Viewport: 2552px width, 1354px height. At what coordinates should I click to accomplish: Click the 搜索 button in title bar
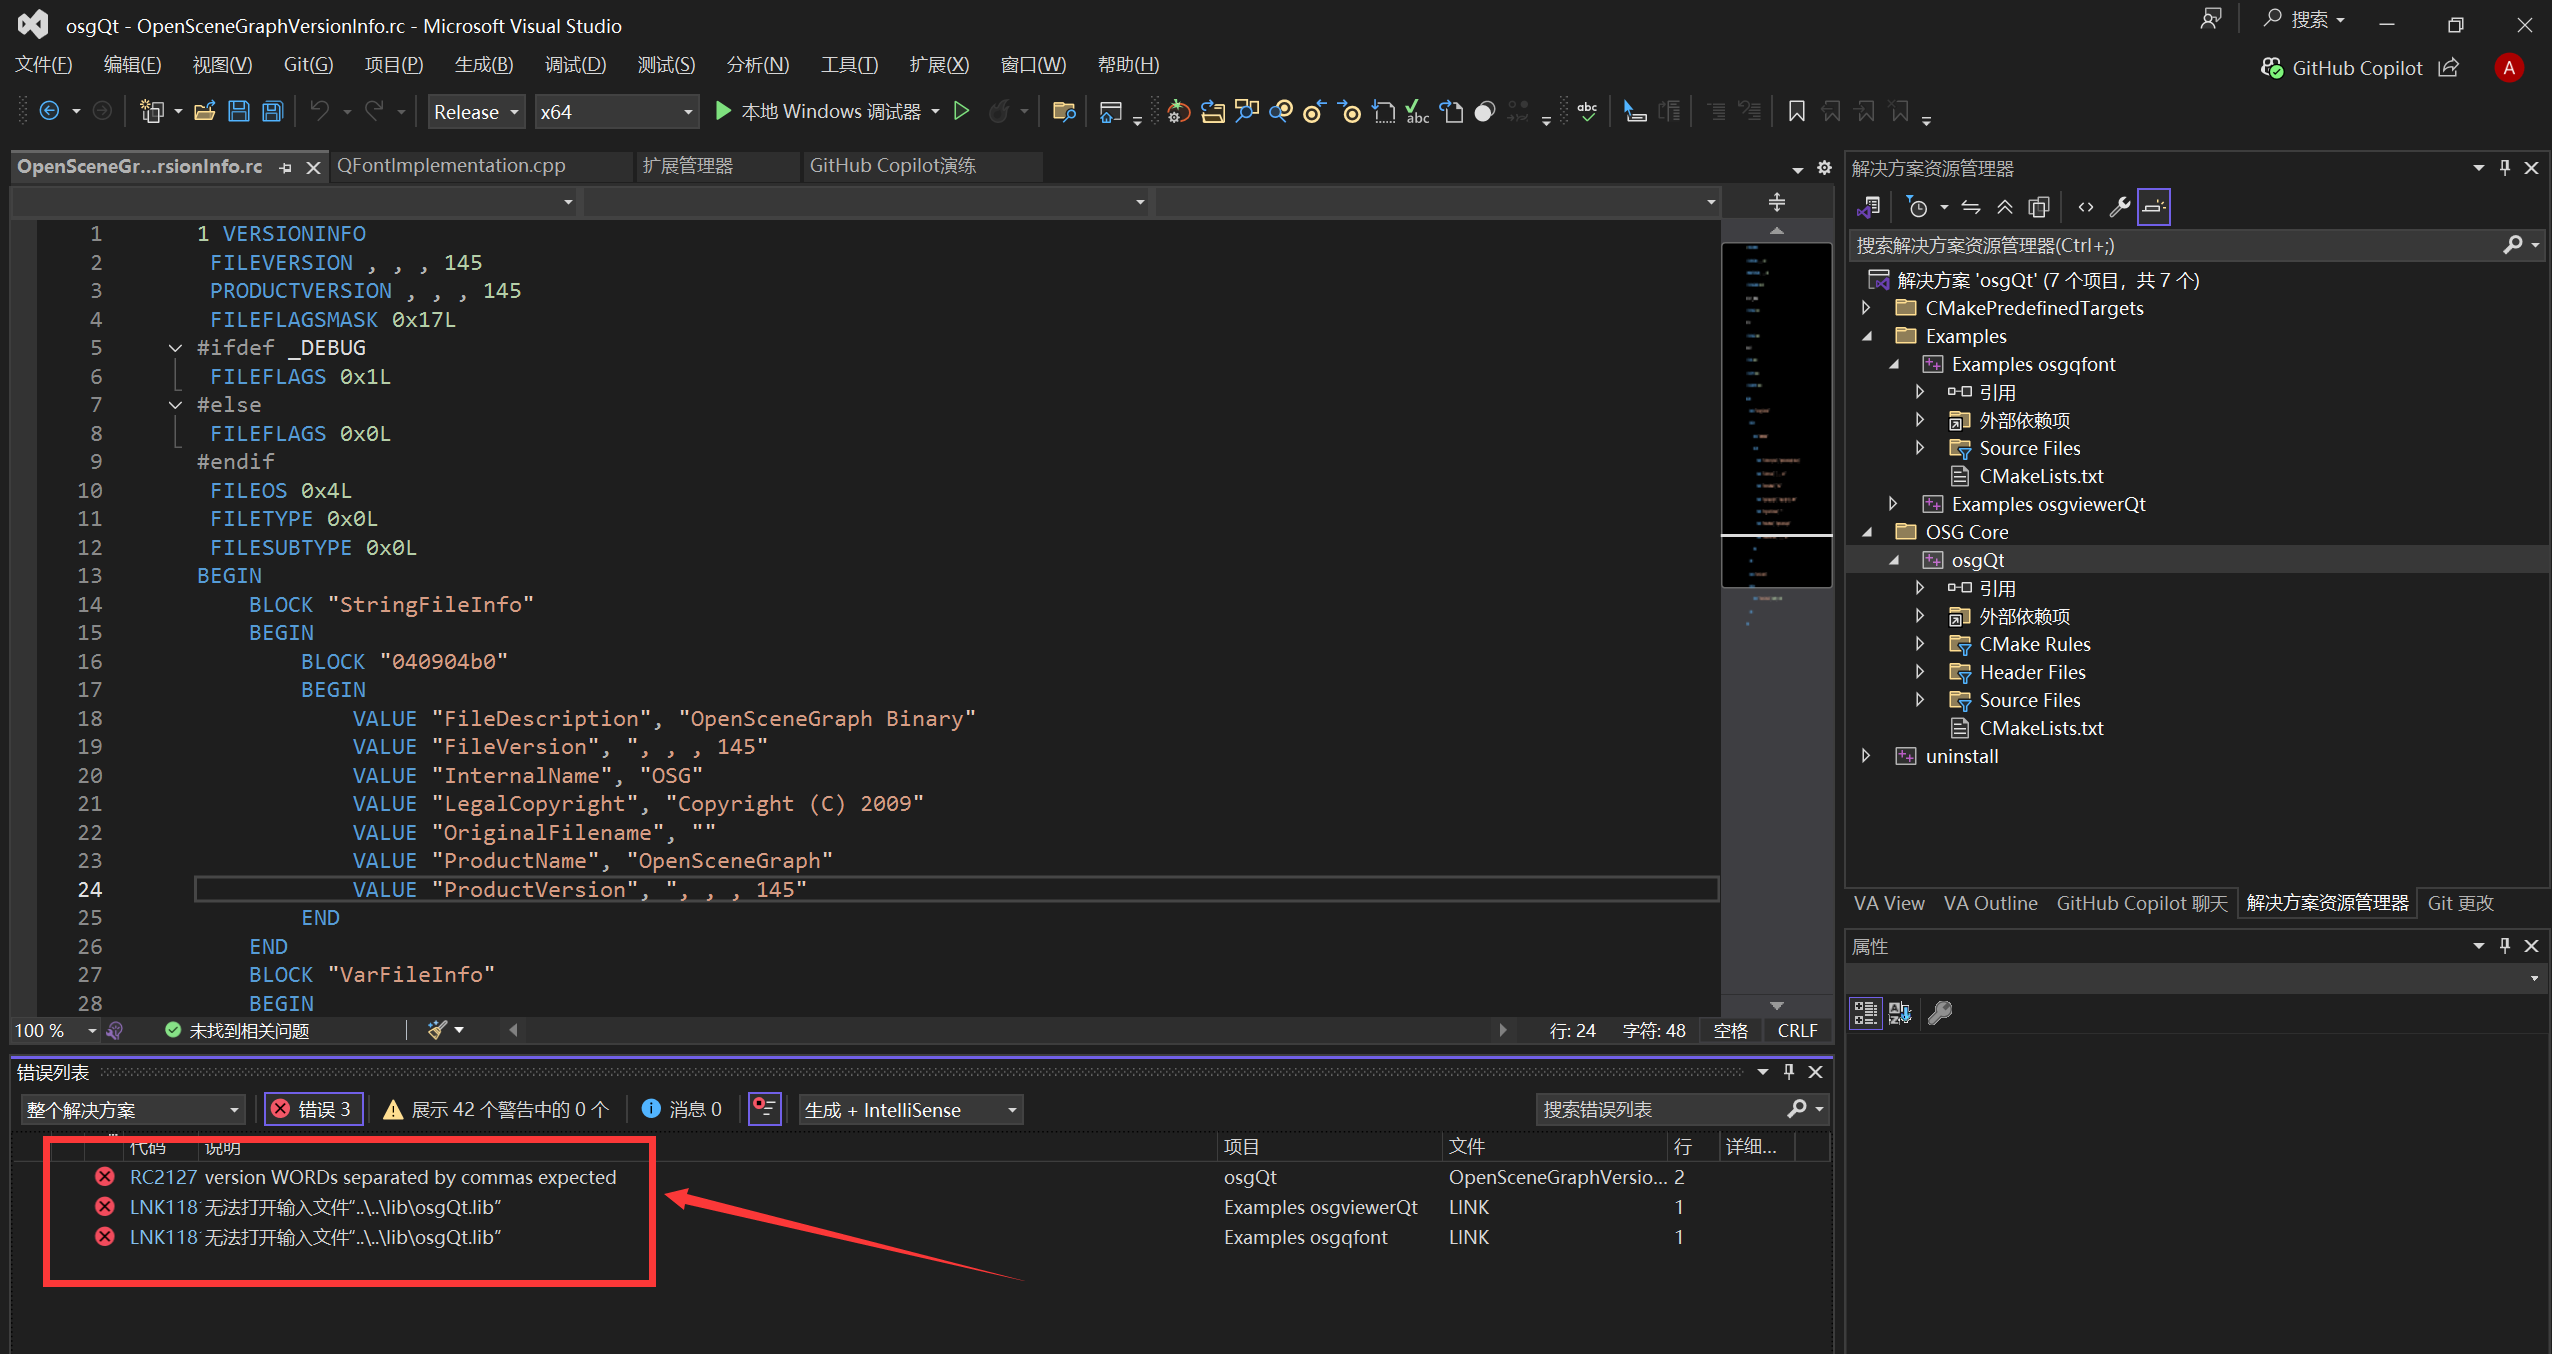pyautogui.click(x=2303, y=19)
